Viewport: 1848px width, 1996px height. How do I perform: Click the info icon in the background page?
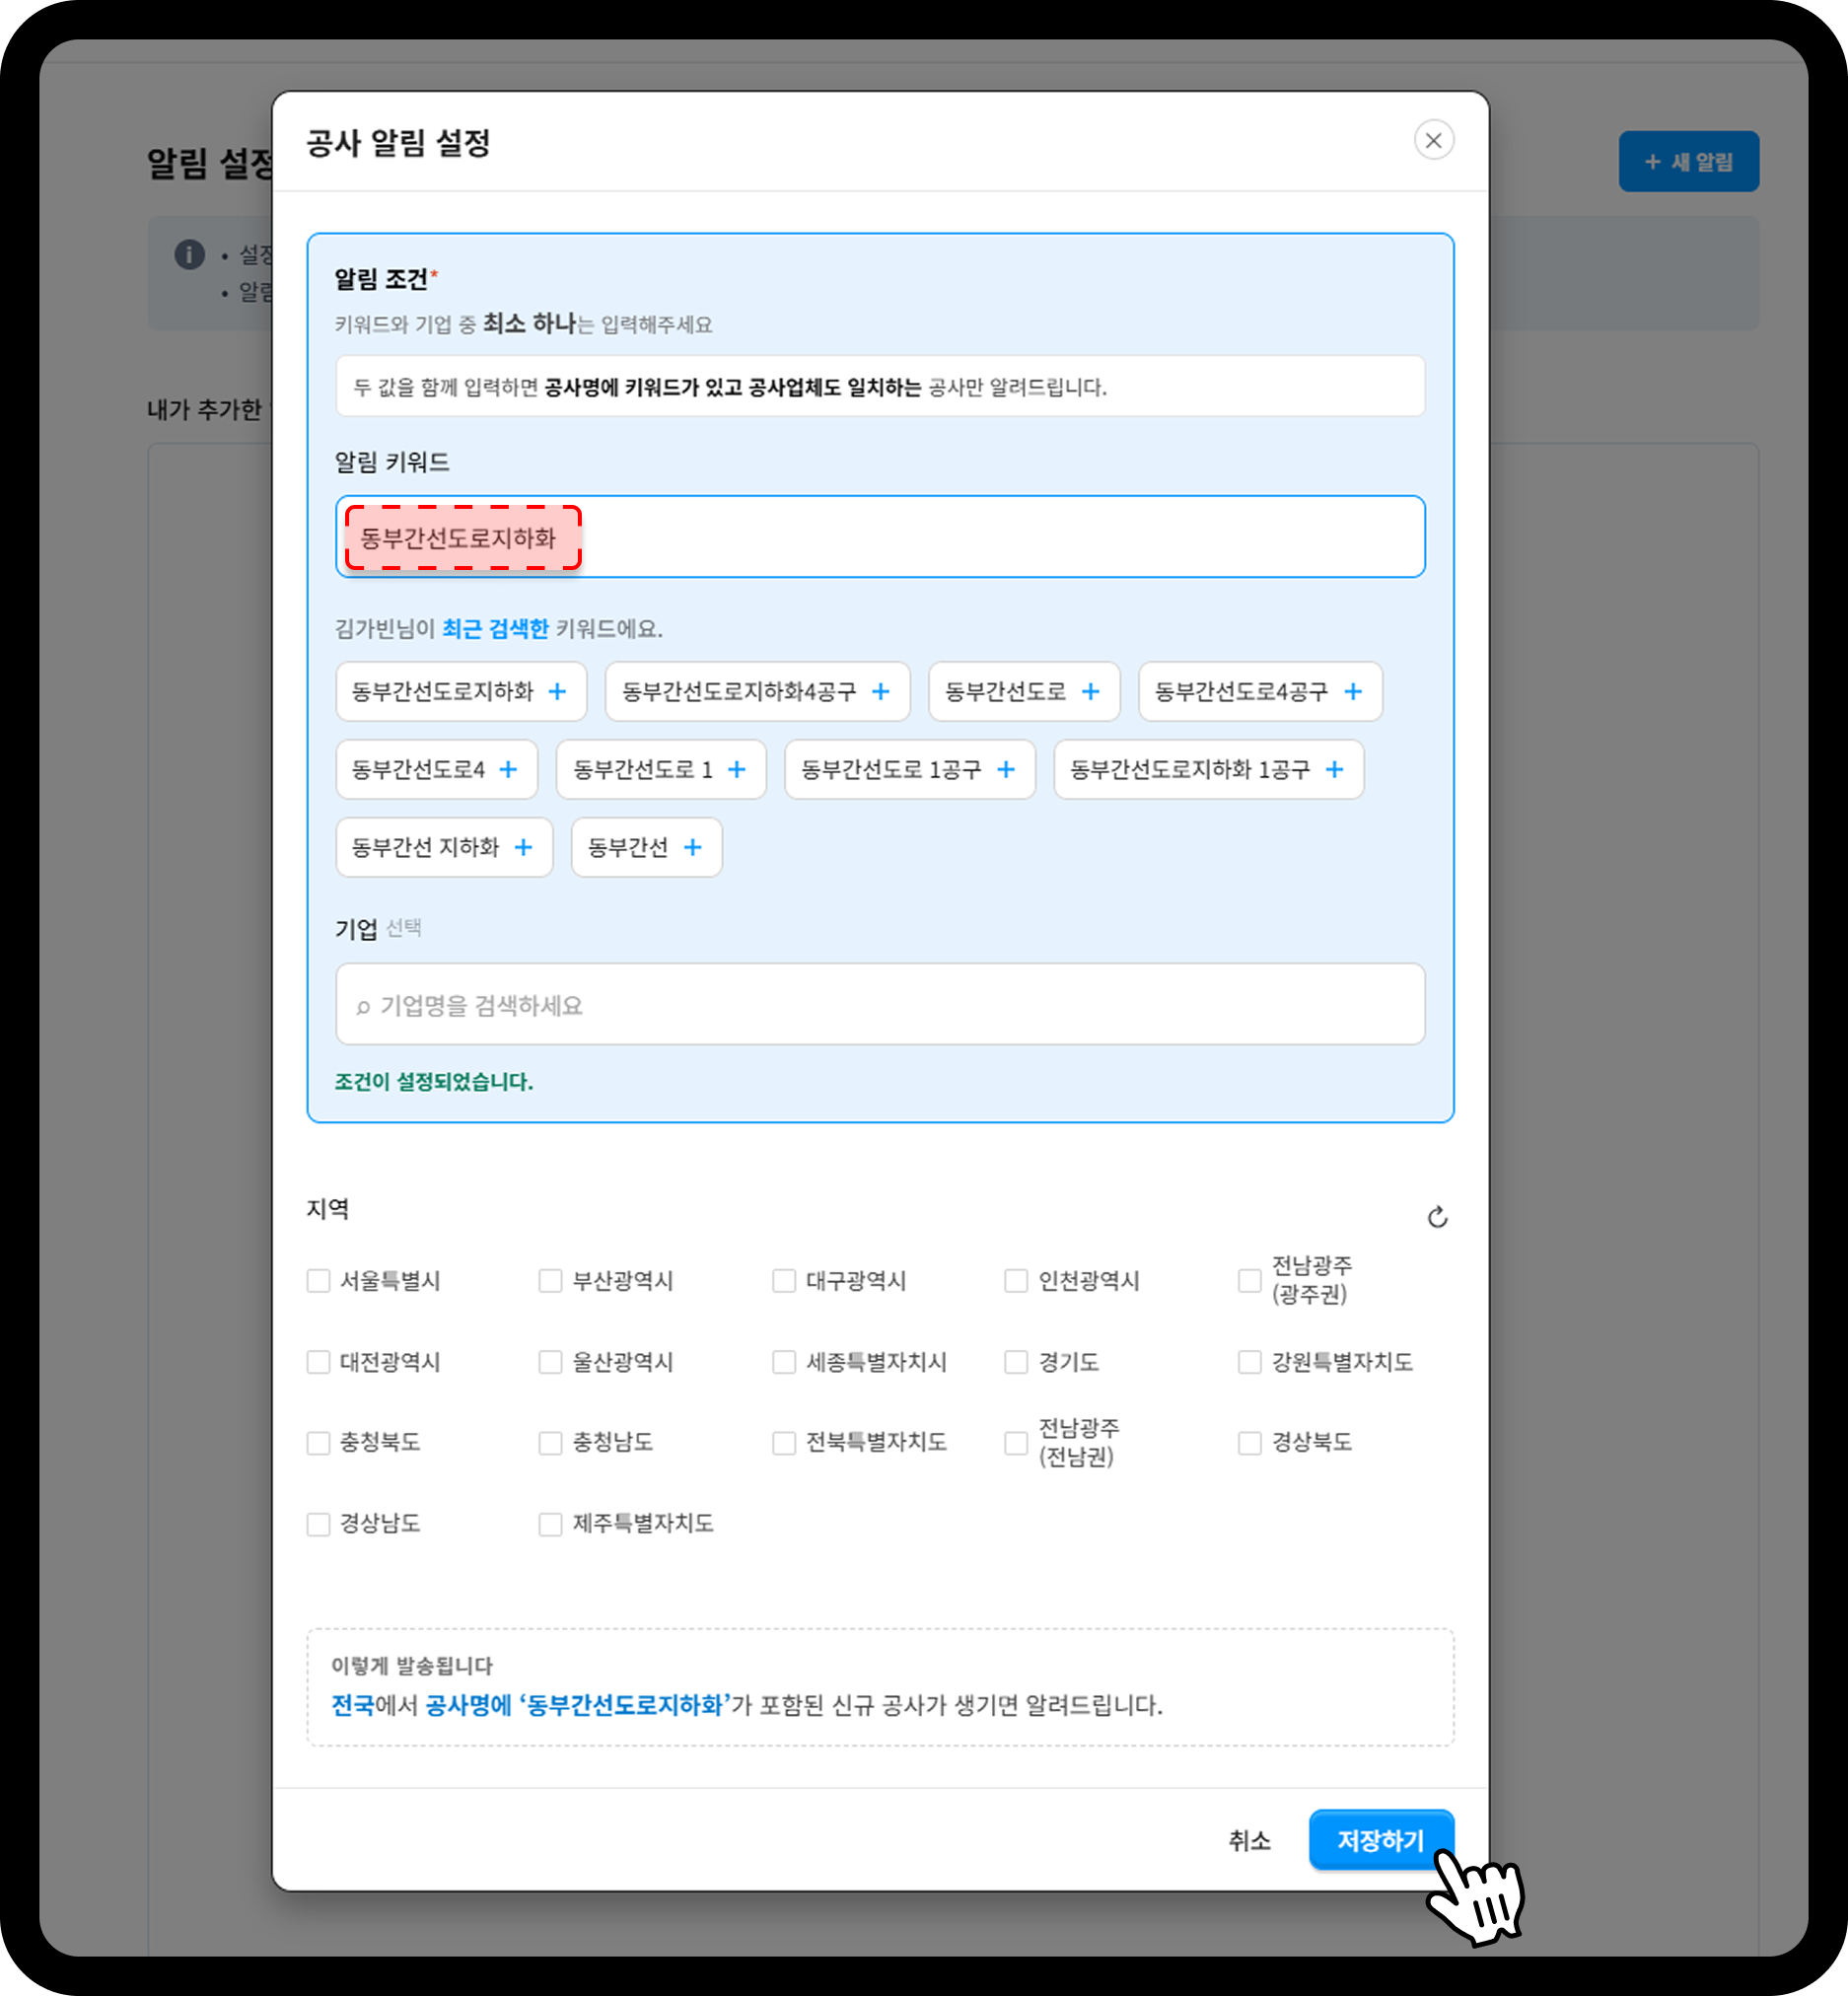point(189,254)
